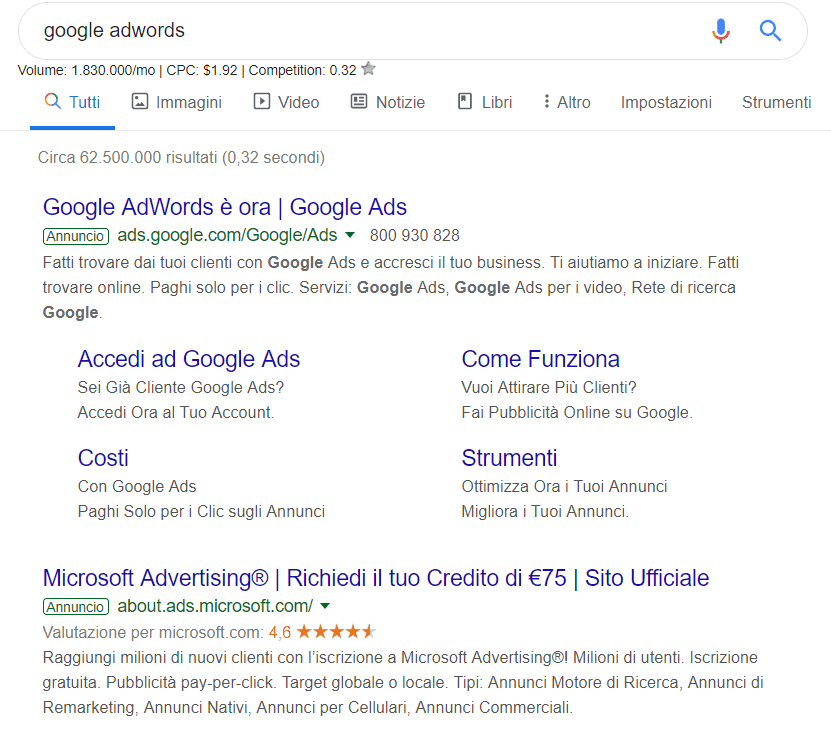Screen dimensions: 831x738
Task: Click the text Paghi Solo per i Clic sugli Annunci
Action: pos(201,511)
